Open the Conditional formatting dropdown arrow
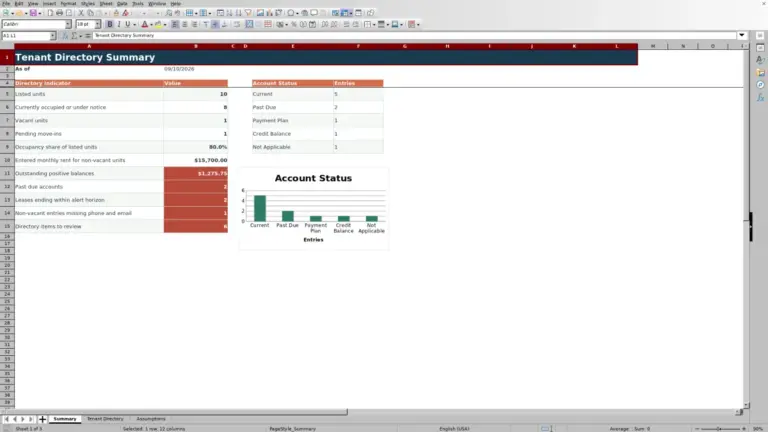 coord(418,24)
